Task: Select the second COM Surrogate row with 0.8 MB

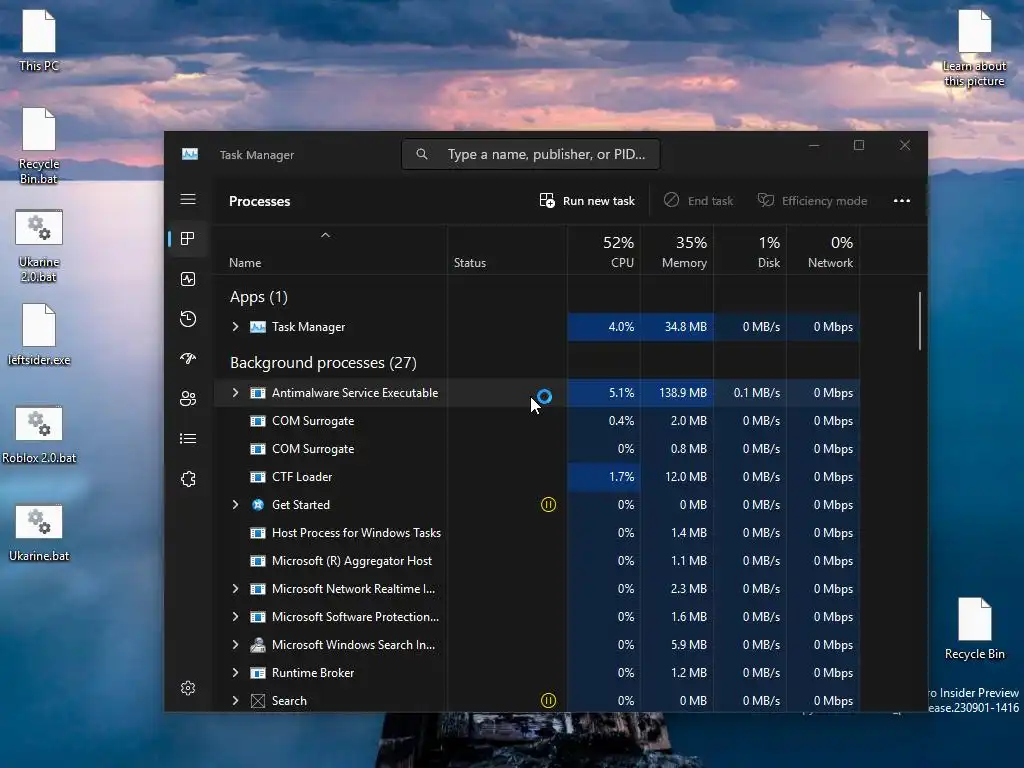Action: click(x=537, y=449)
